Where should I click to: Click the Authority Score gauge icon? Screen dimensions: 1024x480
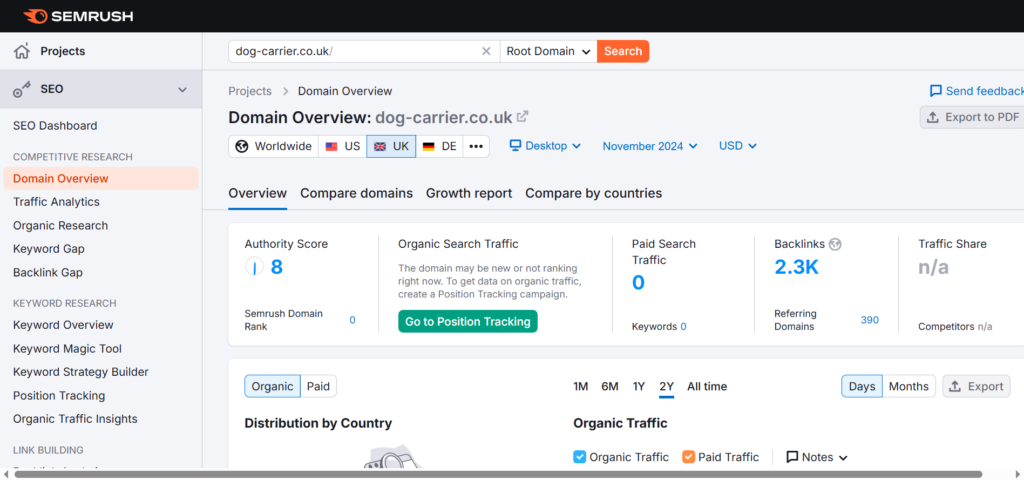pos(254,267)
